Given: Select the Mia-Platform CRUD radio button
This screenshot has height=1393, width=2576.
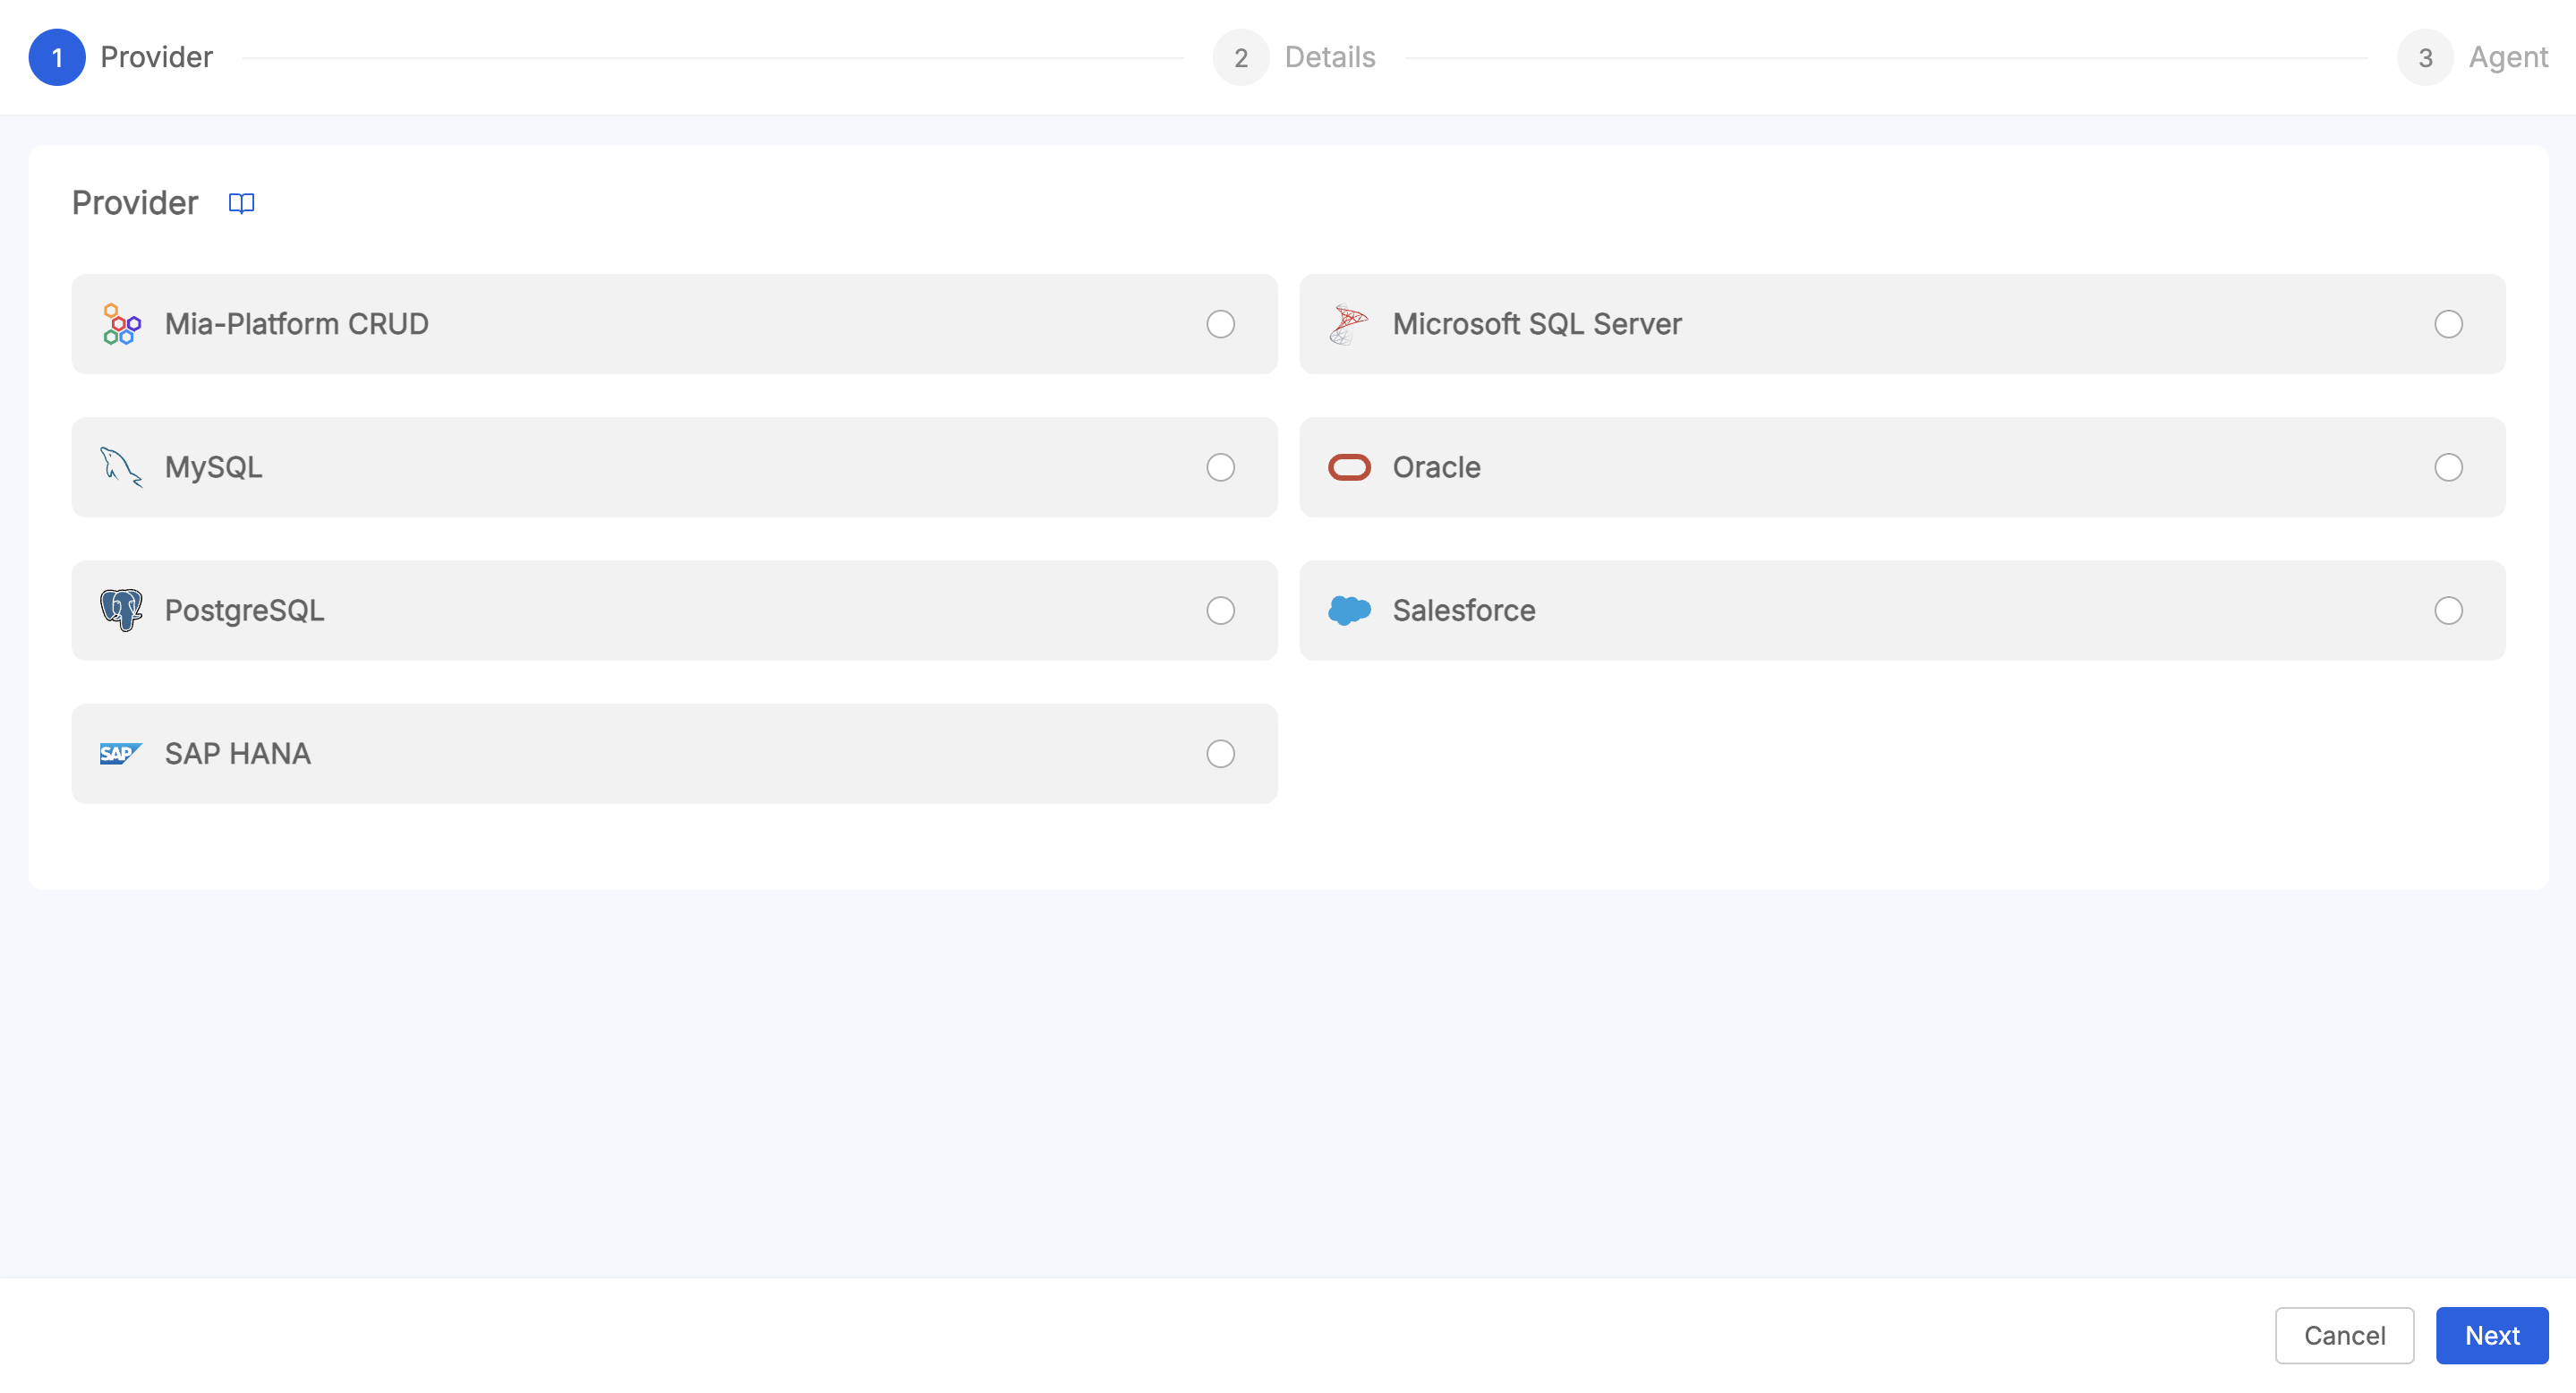Looking at the screenshot, I should pos(1221,322).
